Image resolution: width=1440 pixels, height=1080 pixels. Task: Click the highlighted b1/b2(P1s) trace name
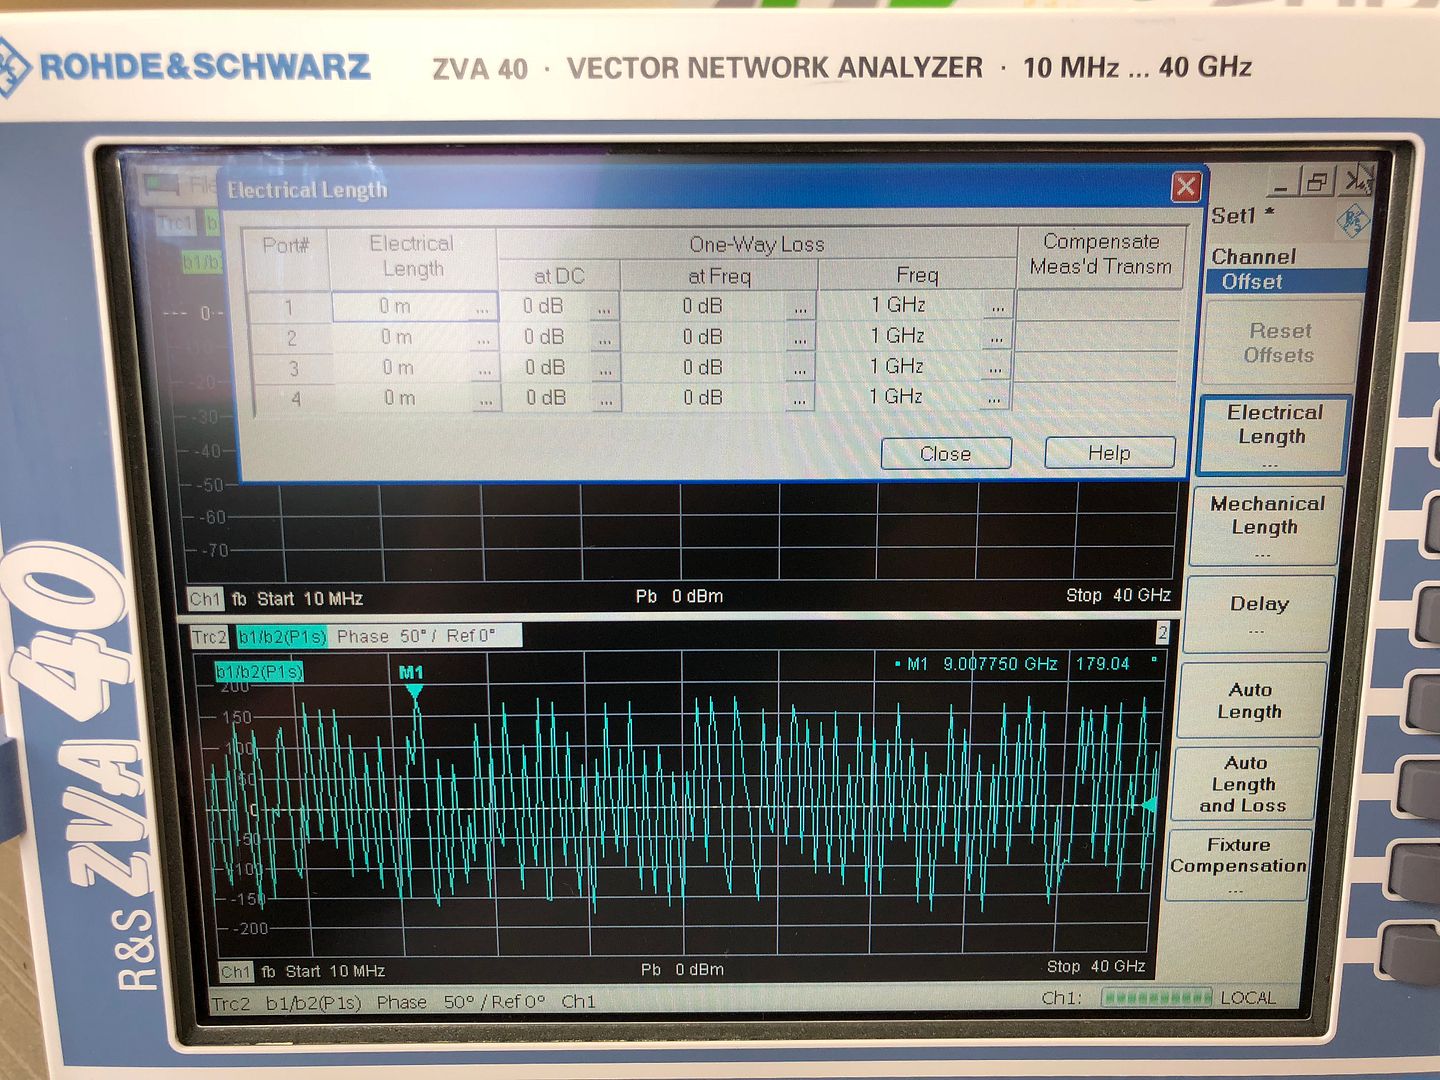282,637
